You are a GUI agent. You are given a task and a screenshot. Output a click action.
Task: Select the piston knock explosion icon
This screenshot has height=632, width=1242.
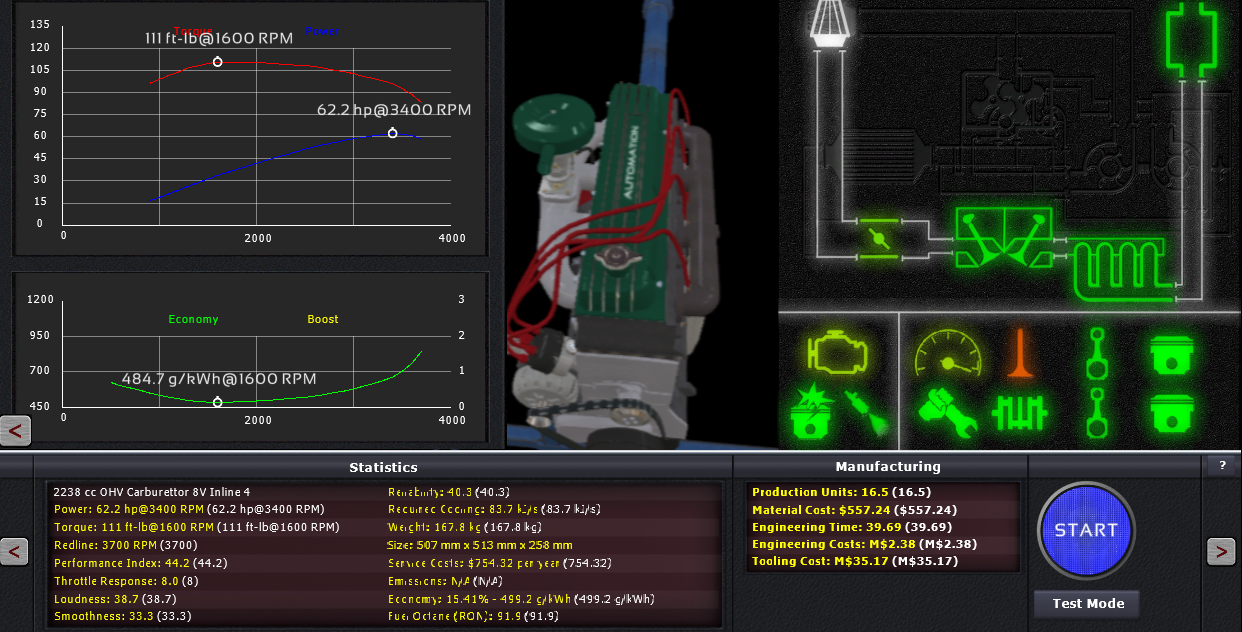812,413
